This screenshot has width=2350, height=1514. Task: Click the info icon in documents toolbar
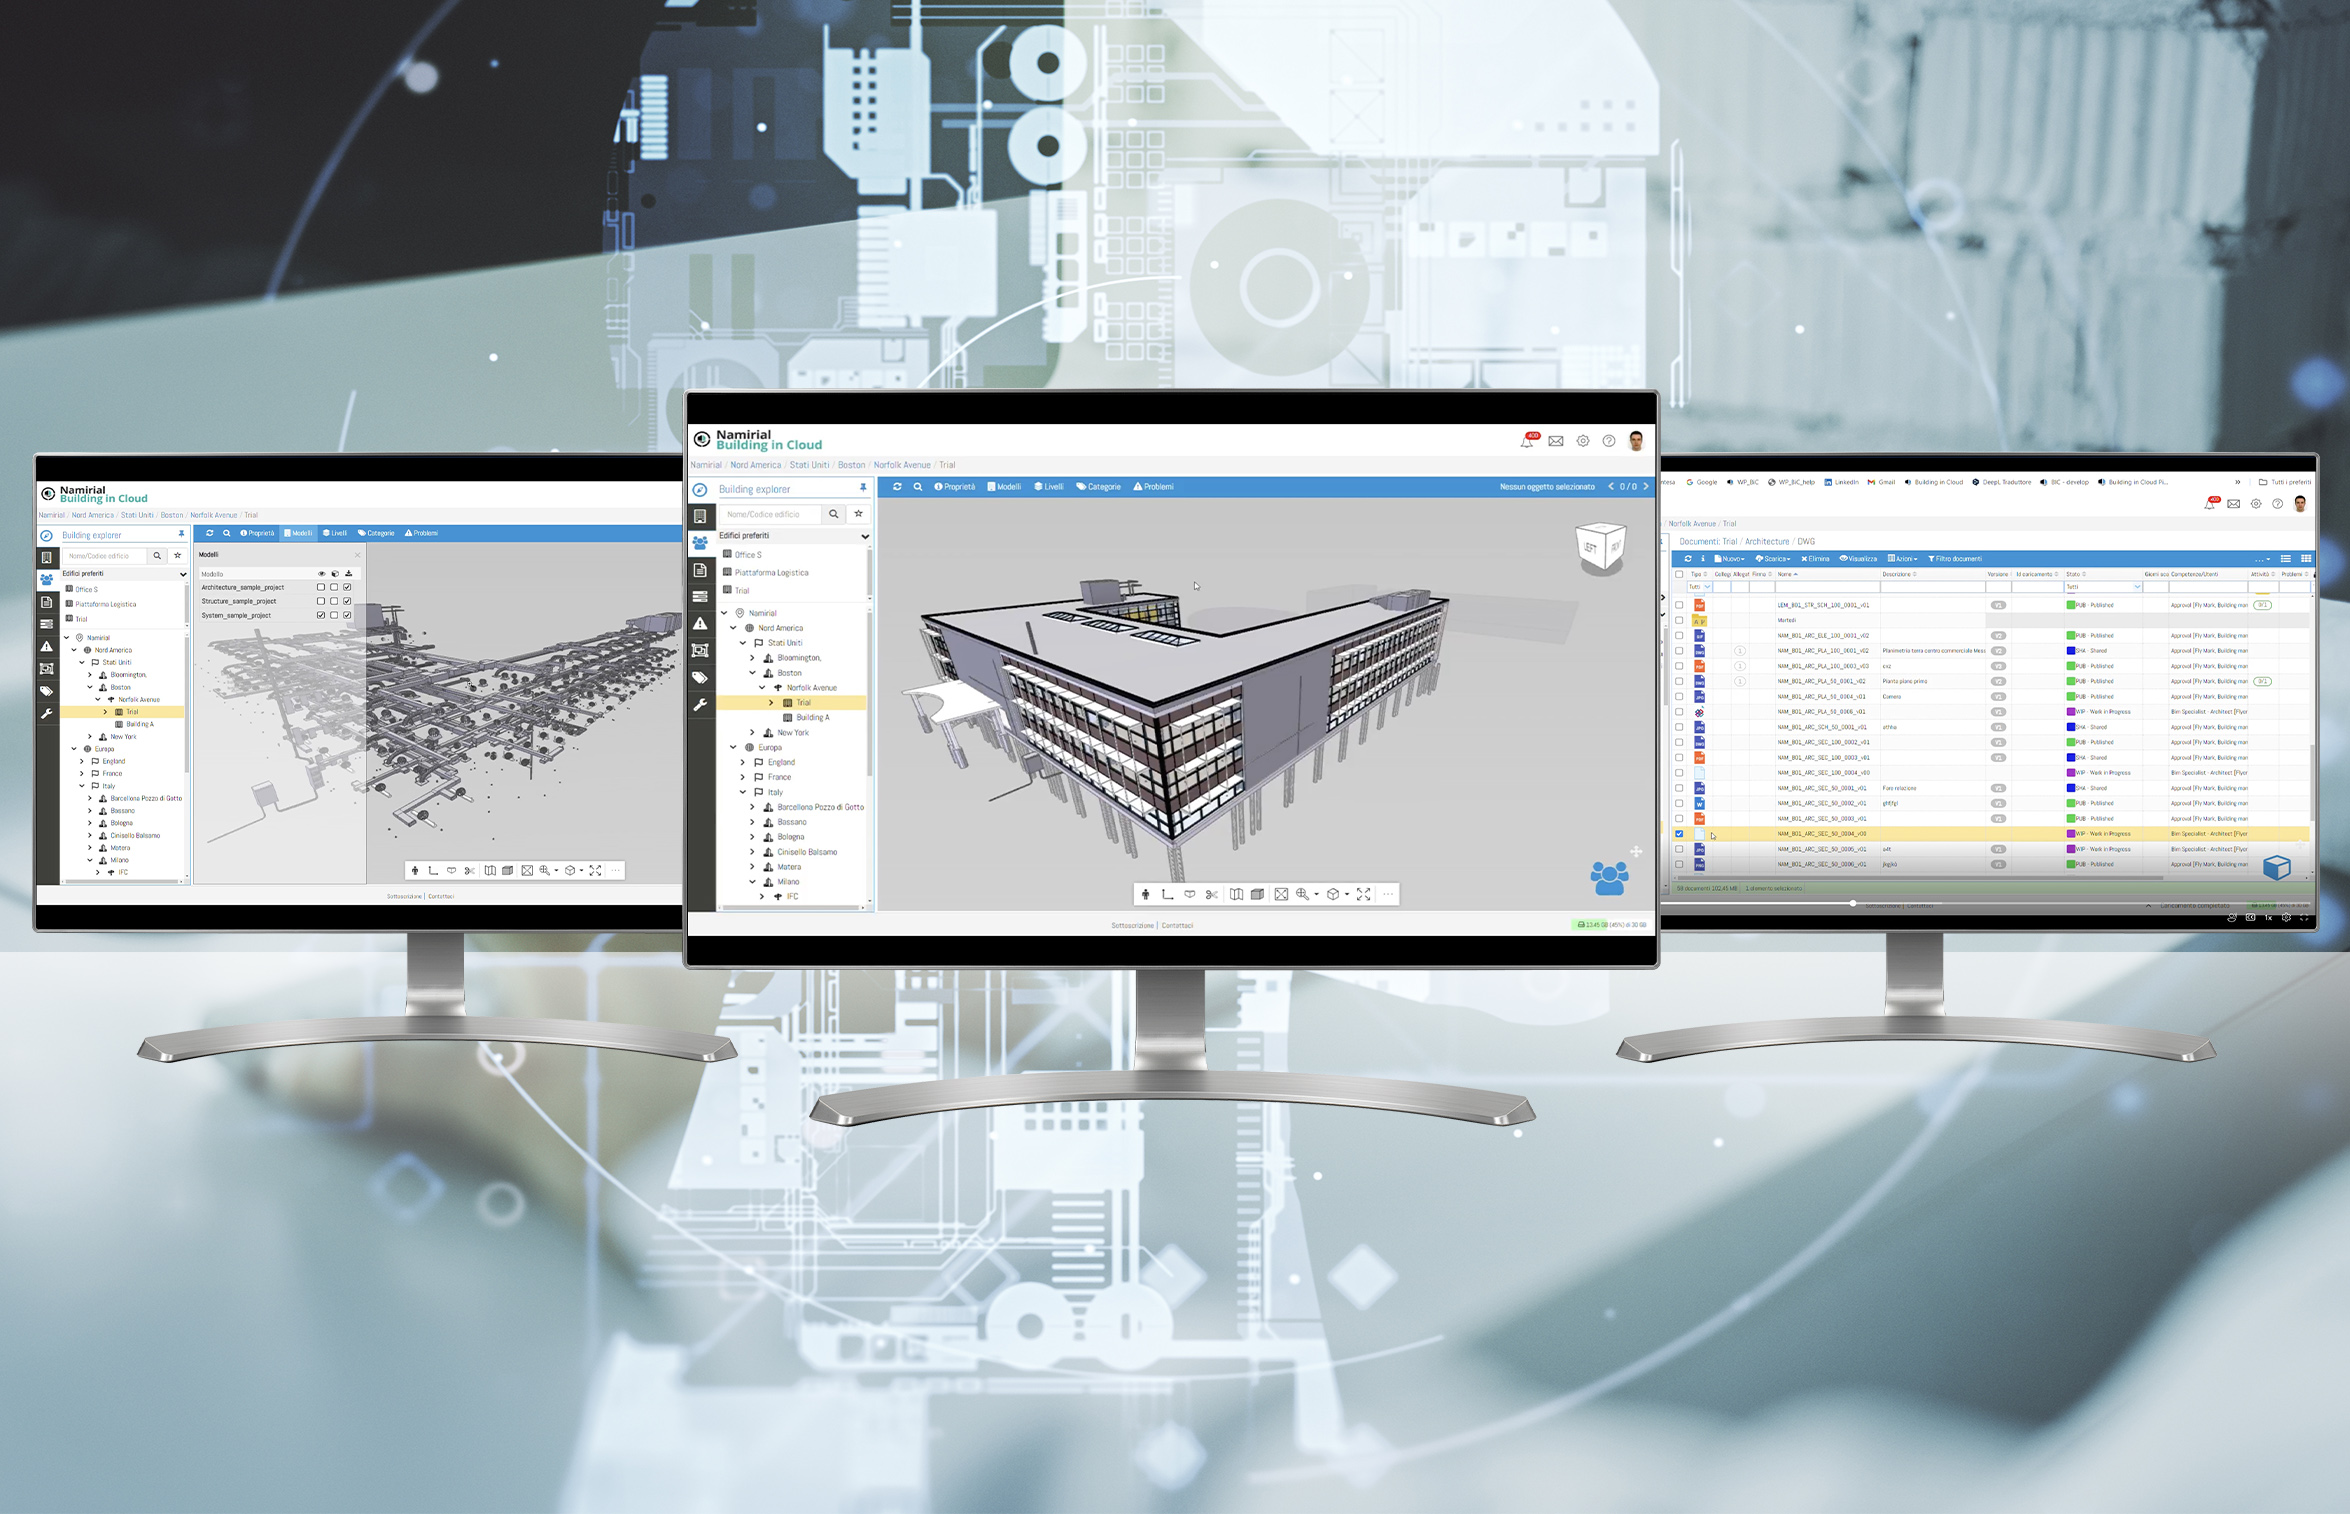click(x=1703, y=559)
